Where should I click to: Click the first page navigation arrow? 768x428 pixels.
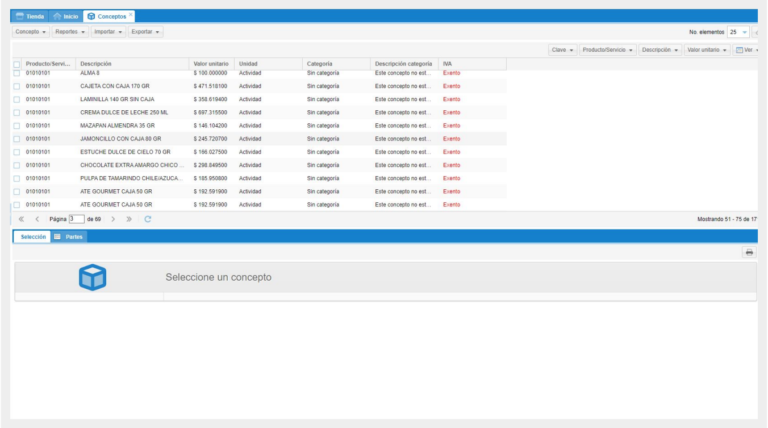coord(21,218)
